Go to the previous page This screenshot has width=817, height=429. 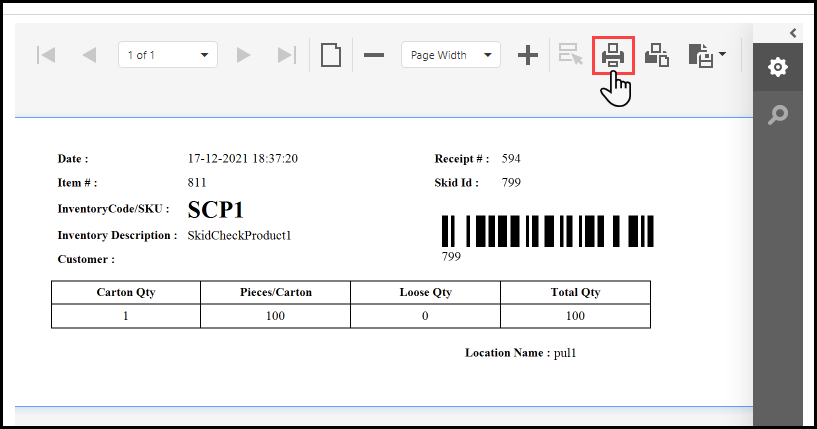(x=90, y=55)
